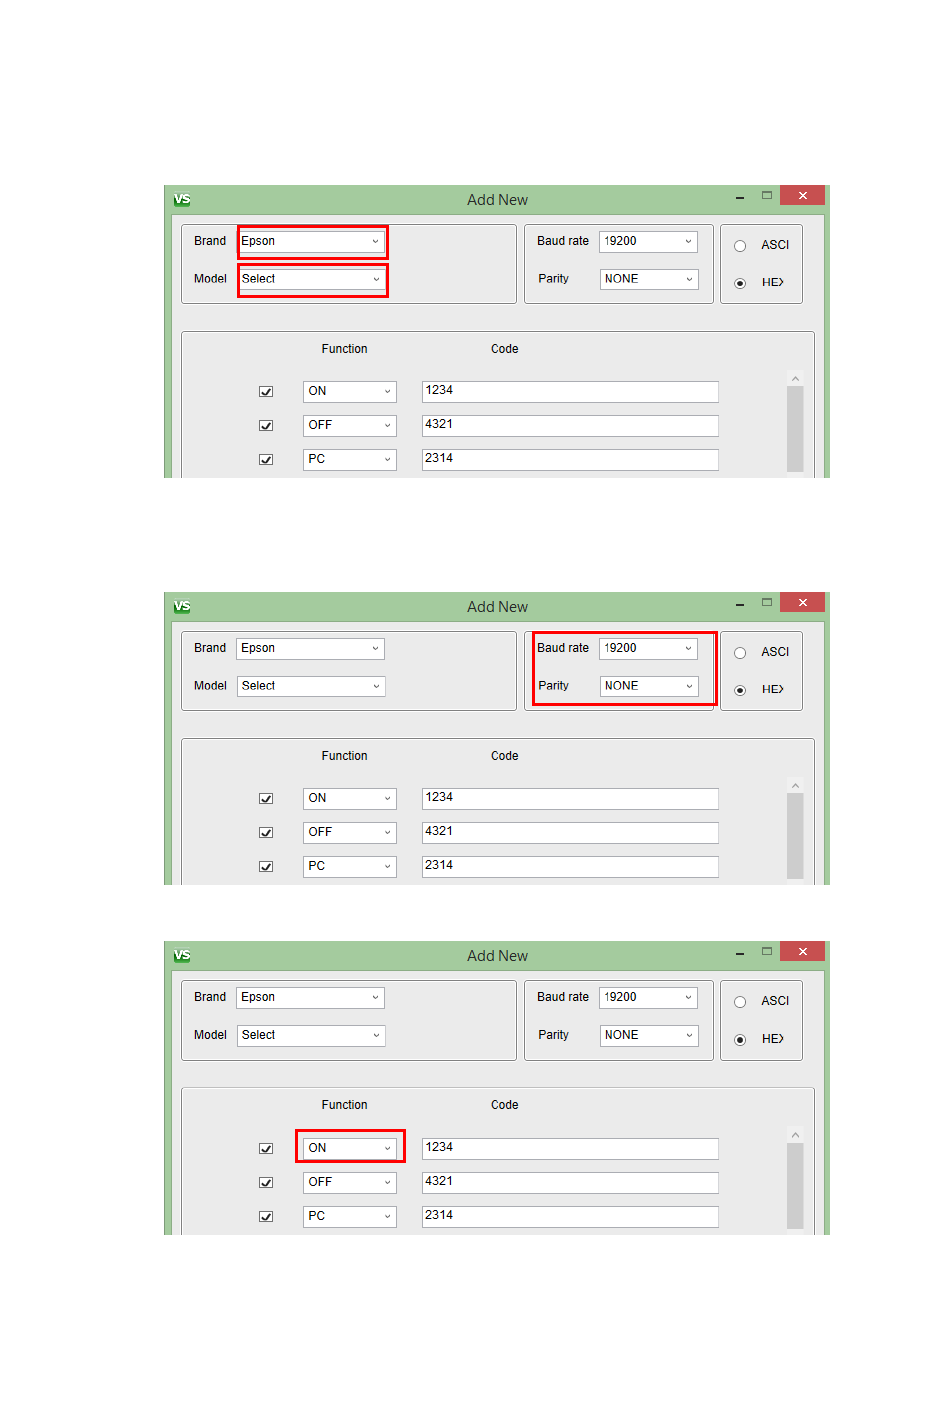Select the ASCI radio button in the top window
The height and width of the screenshot is (1402, 950).
pos(740,246)
